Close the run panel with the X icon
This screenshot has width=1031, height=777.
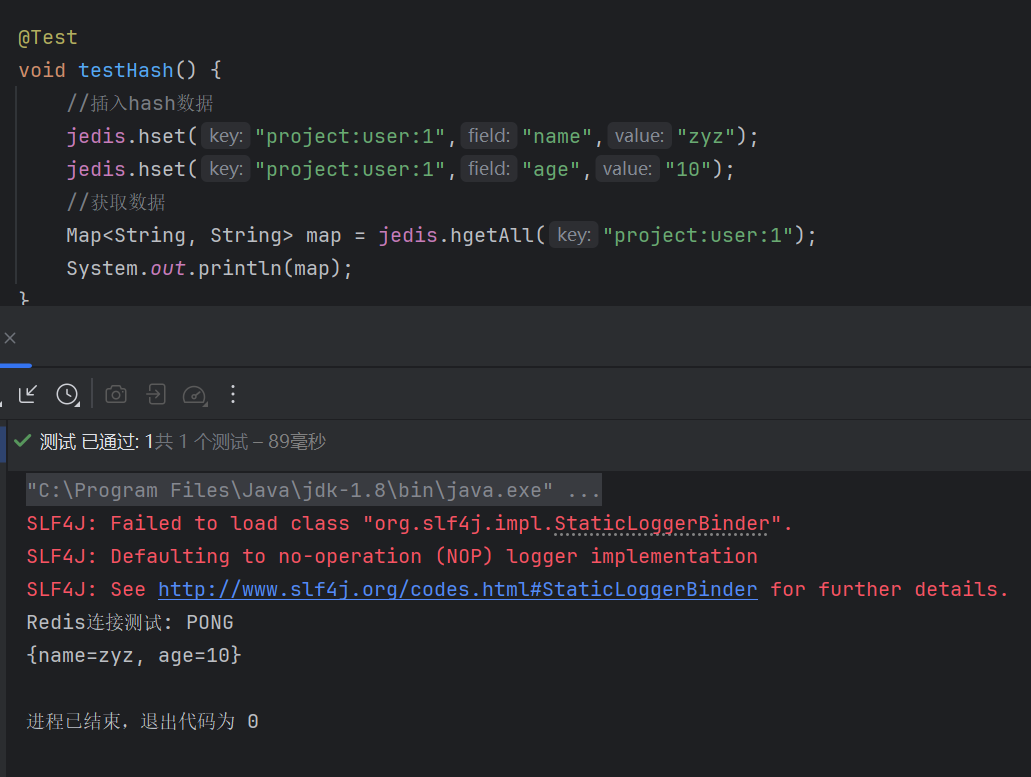coord(10,338)
